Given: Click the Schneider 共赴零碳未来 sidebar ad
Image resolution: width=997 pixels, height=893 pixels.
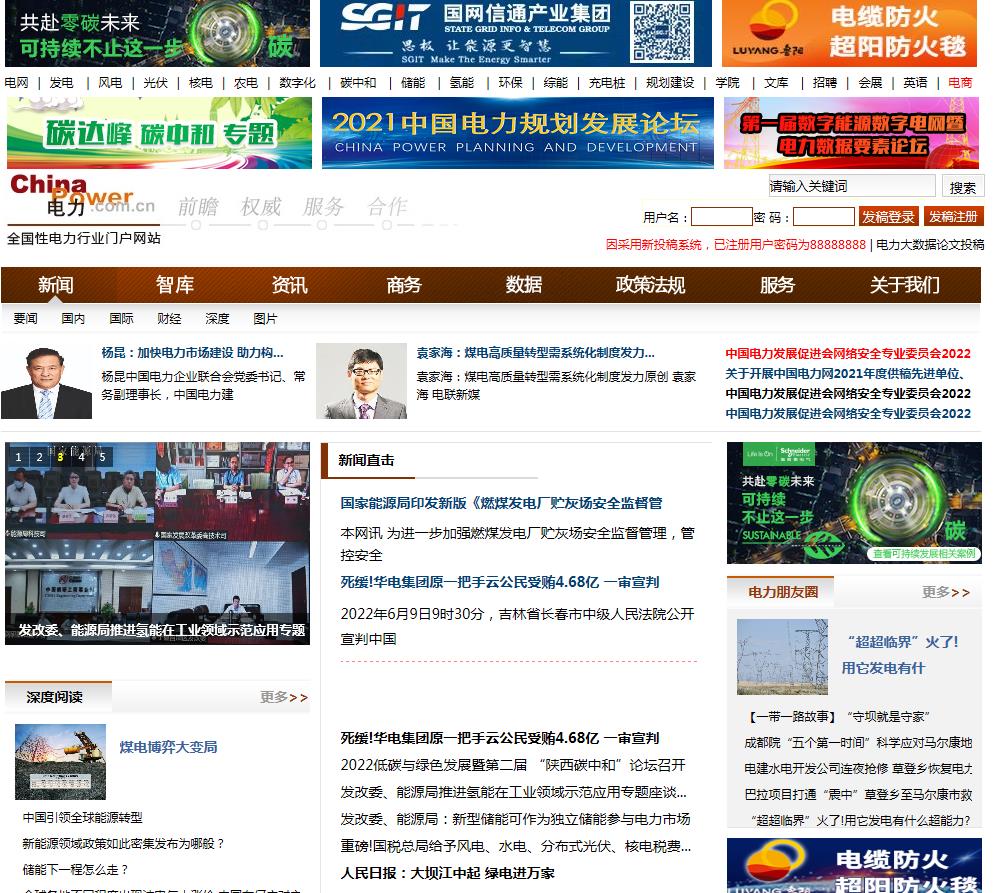Looking at the screenshot, I should click(x=854, y=503).
